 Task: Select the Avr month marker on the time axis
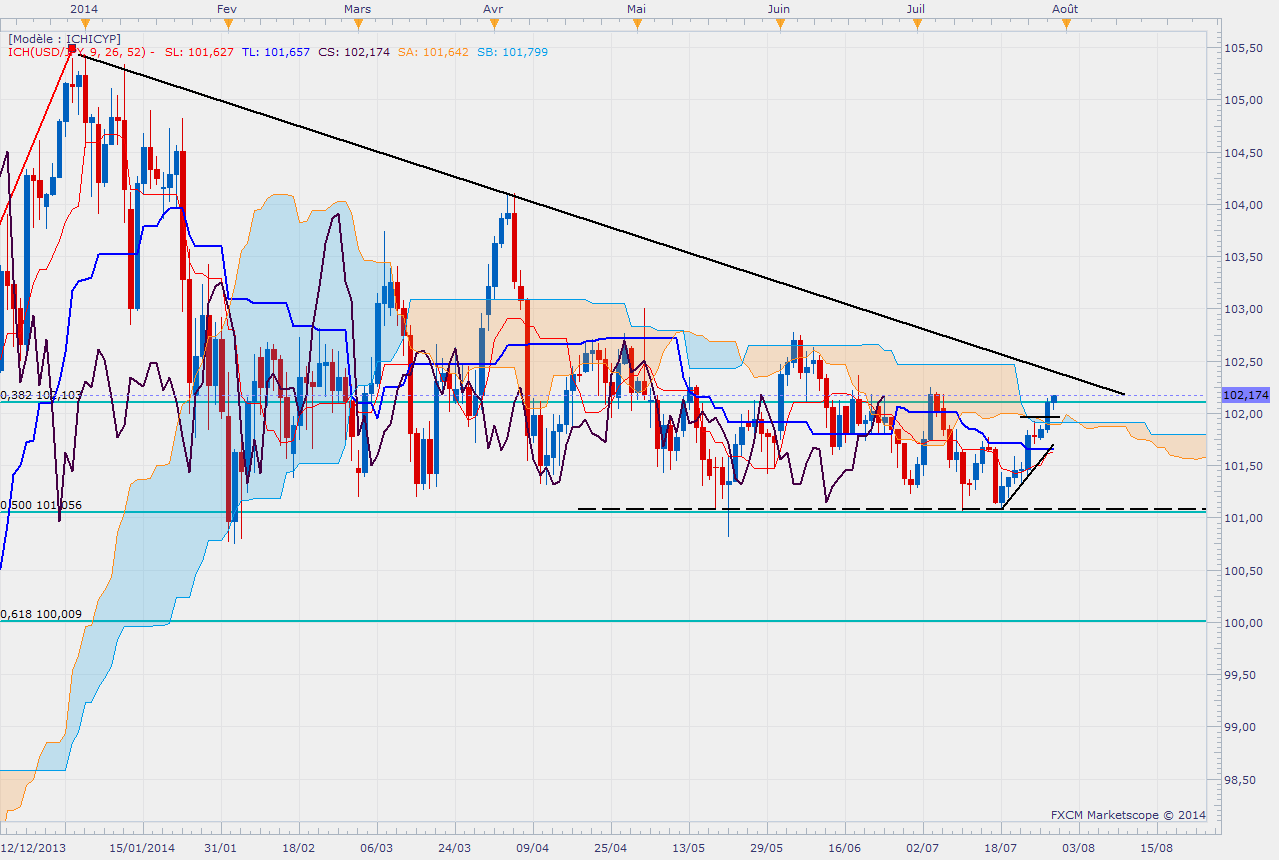[492, 9]
